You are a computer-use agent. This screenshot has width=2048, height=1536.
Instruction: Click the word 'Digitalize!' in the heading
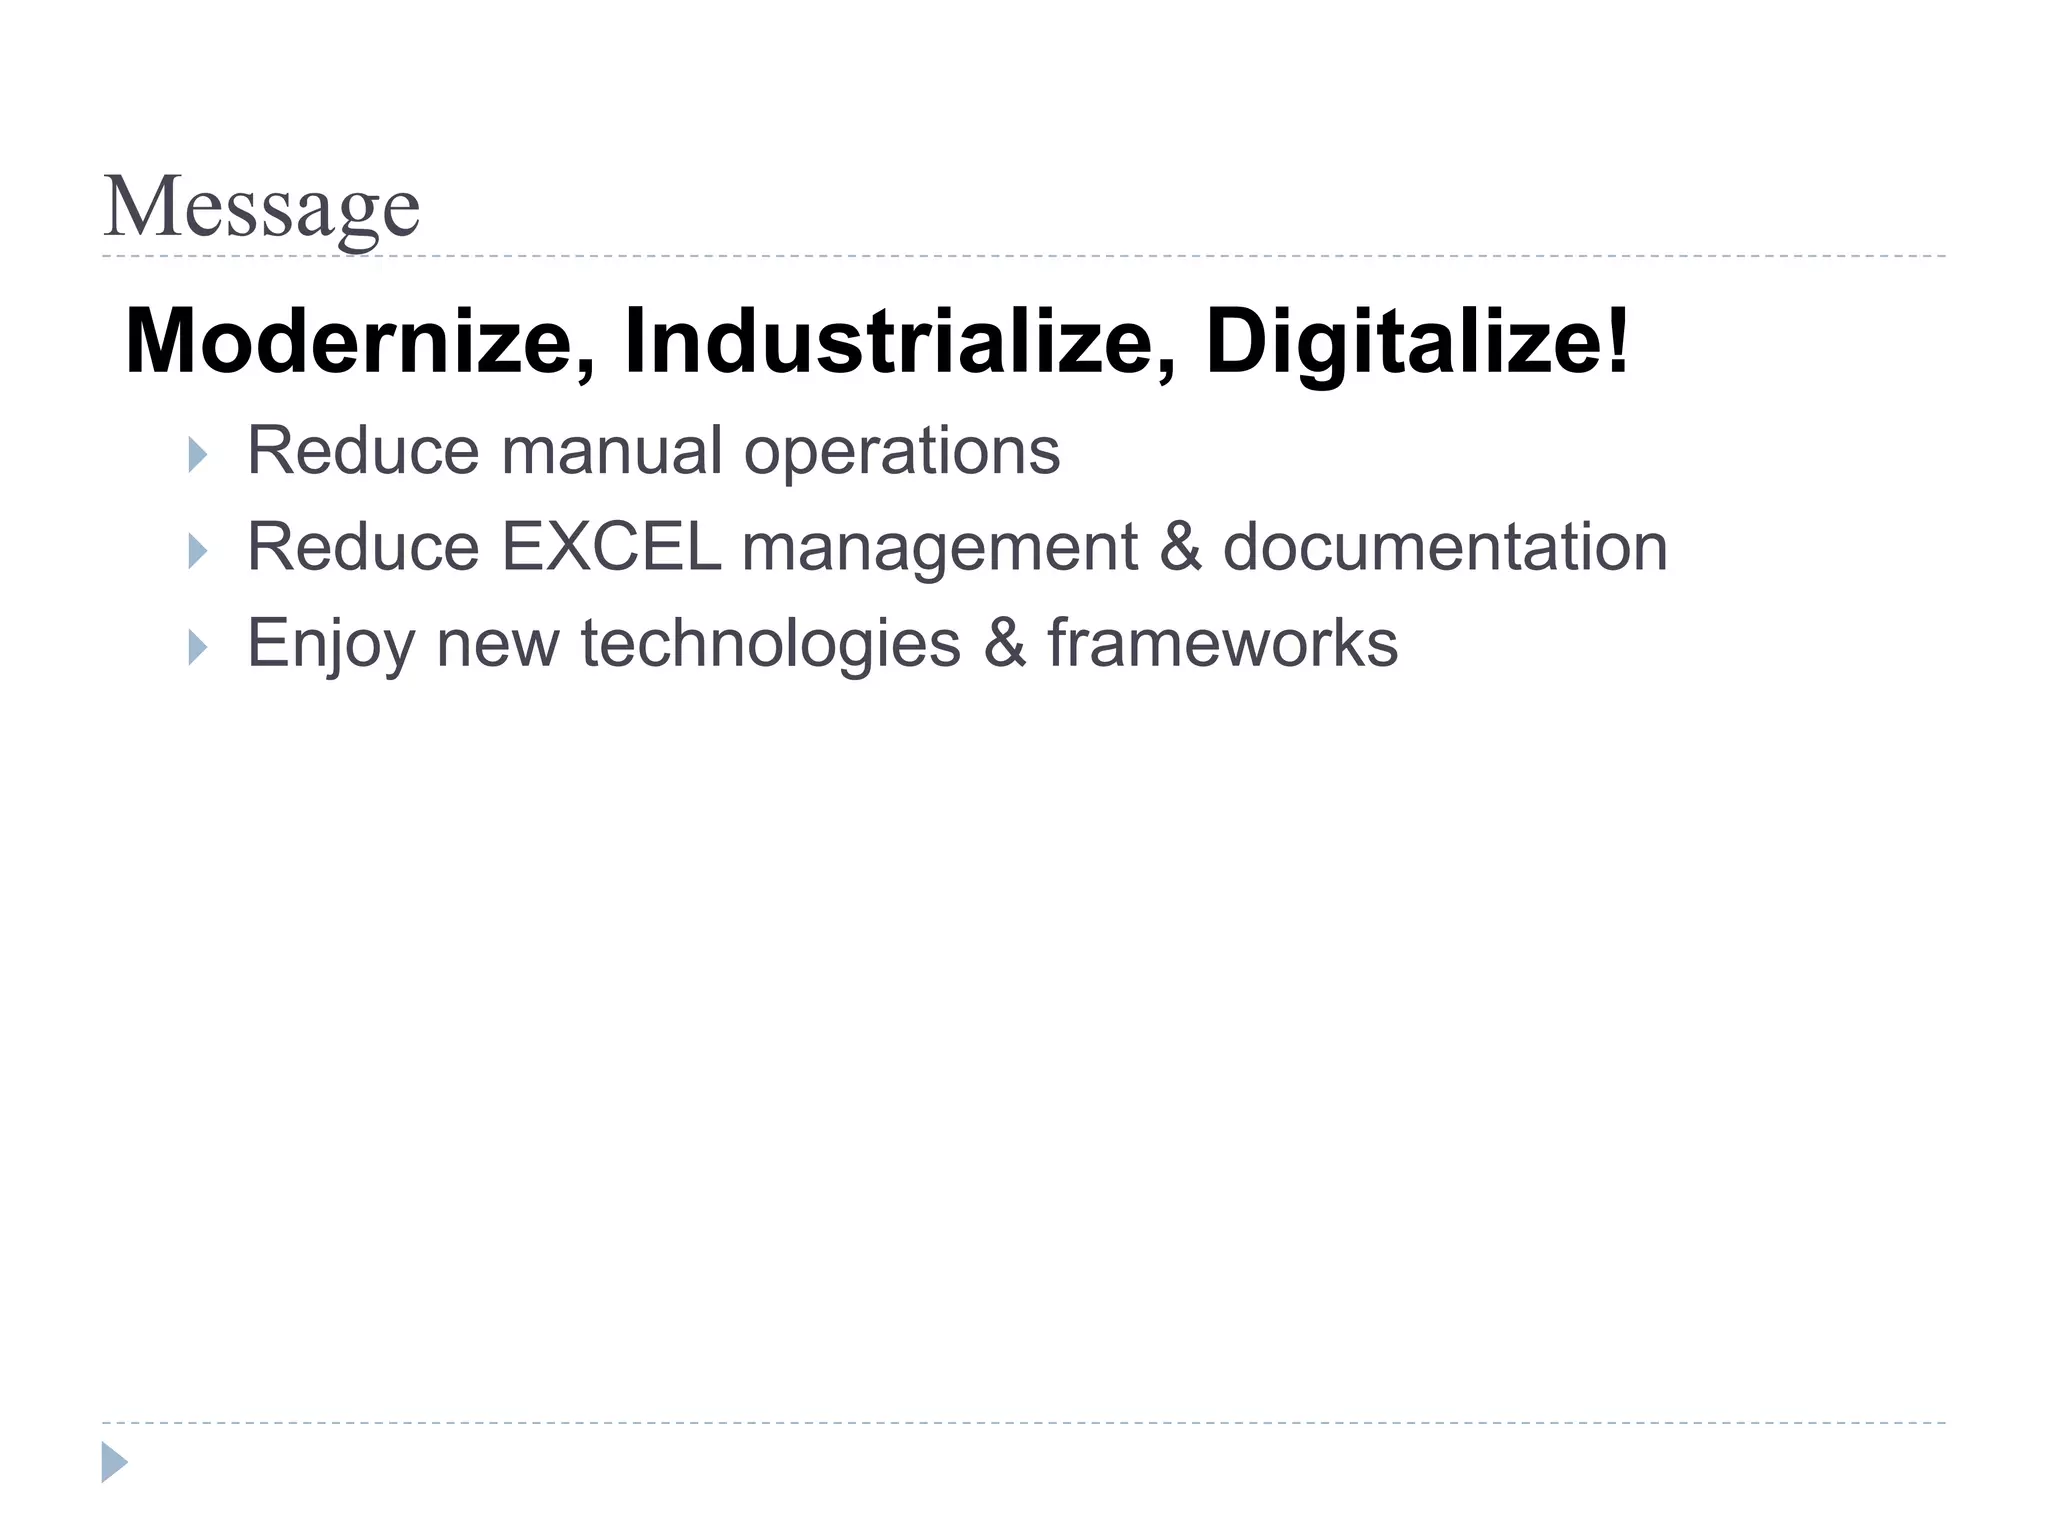tap(1417, 343)
